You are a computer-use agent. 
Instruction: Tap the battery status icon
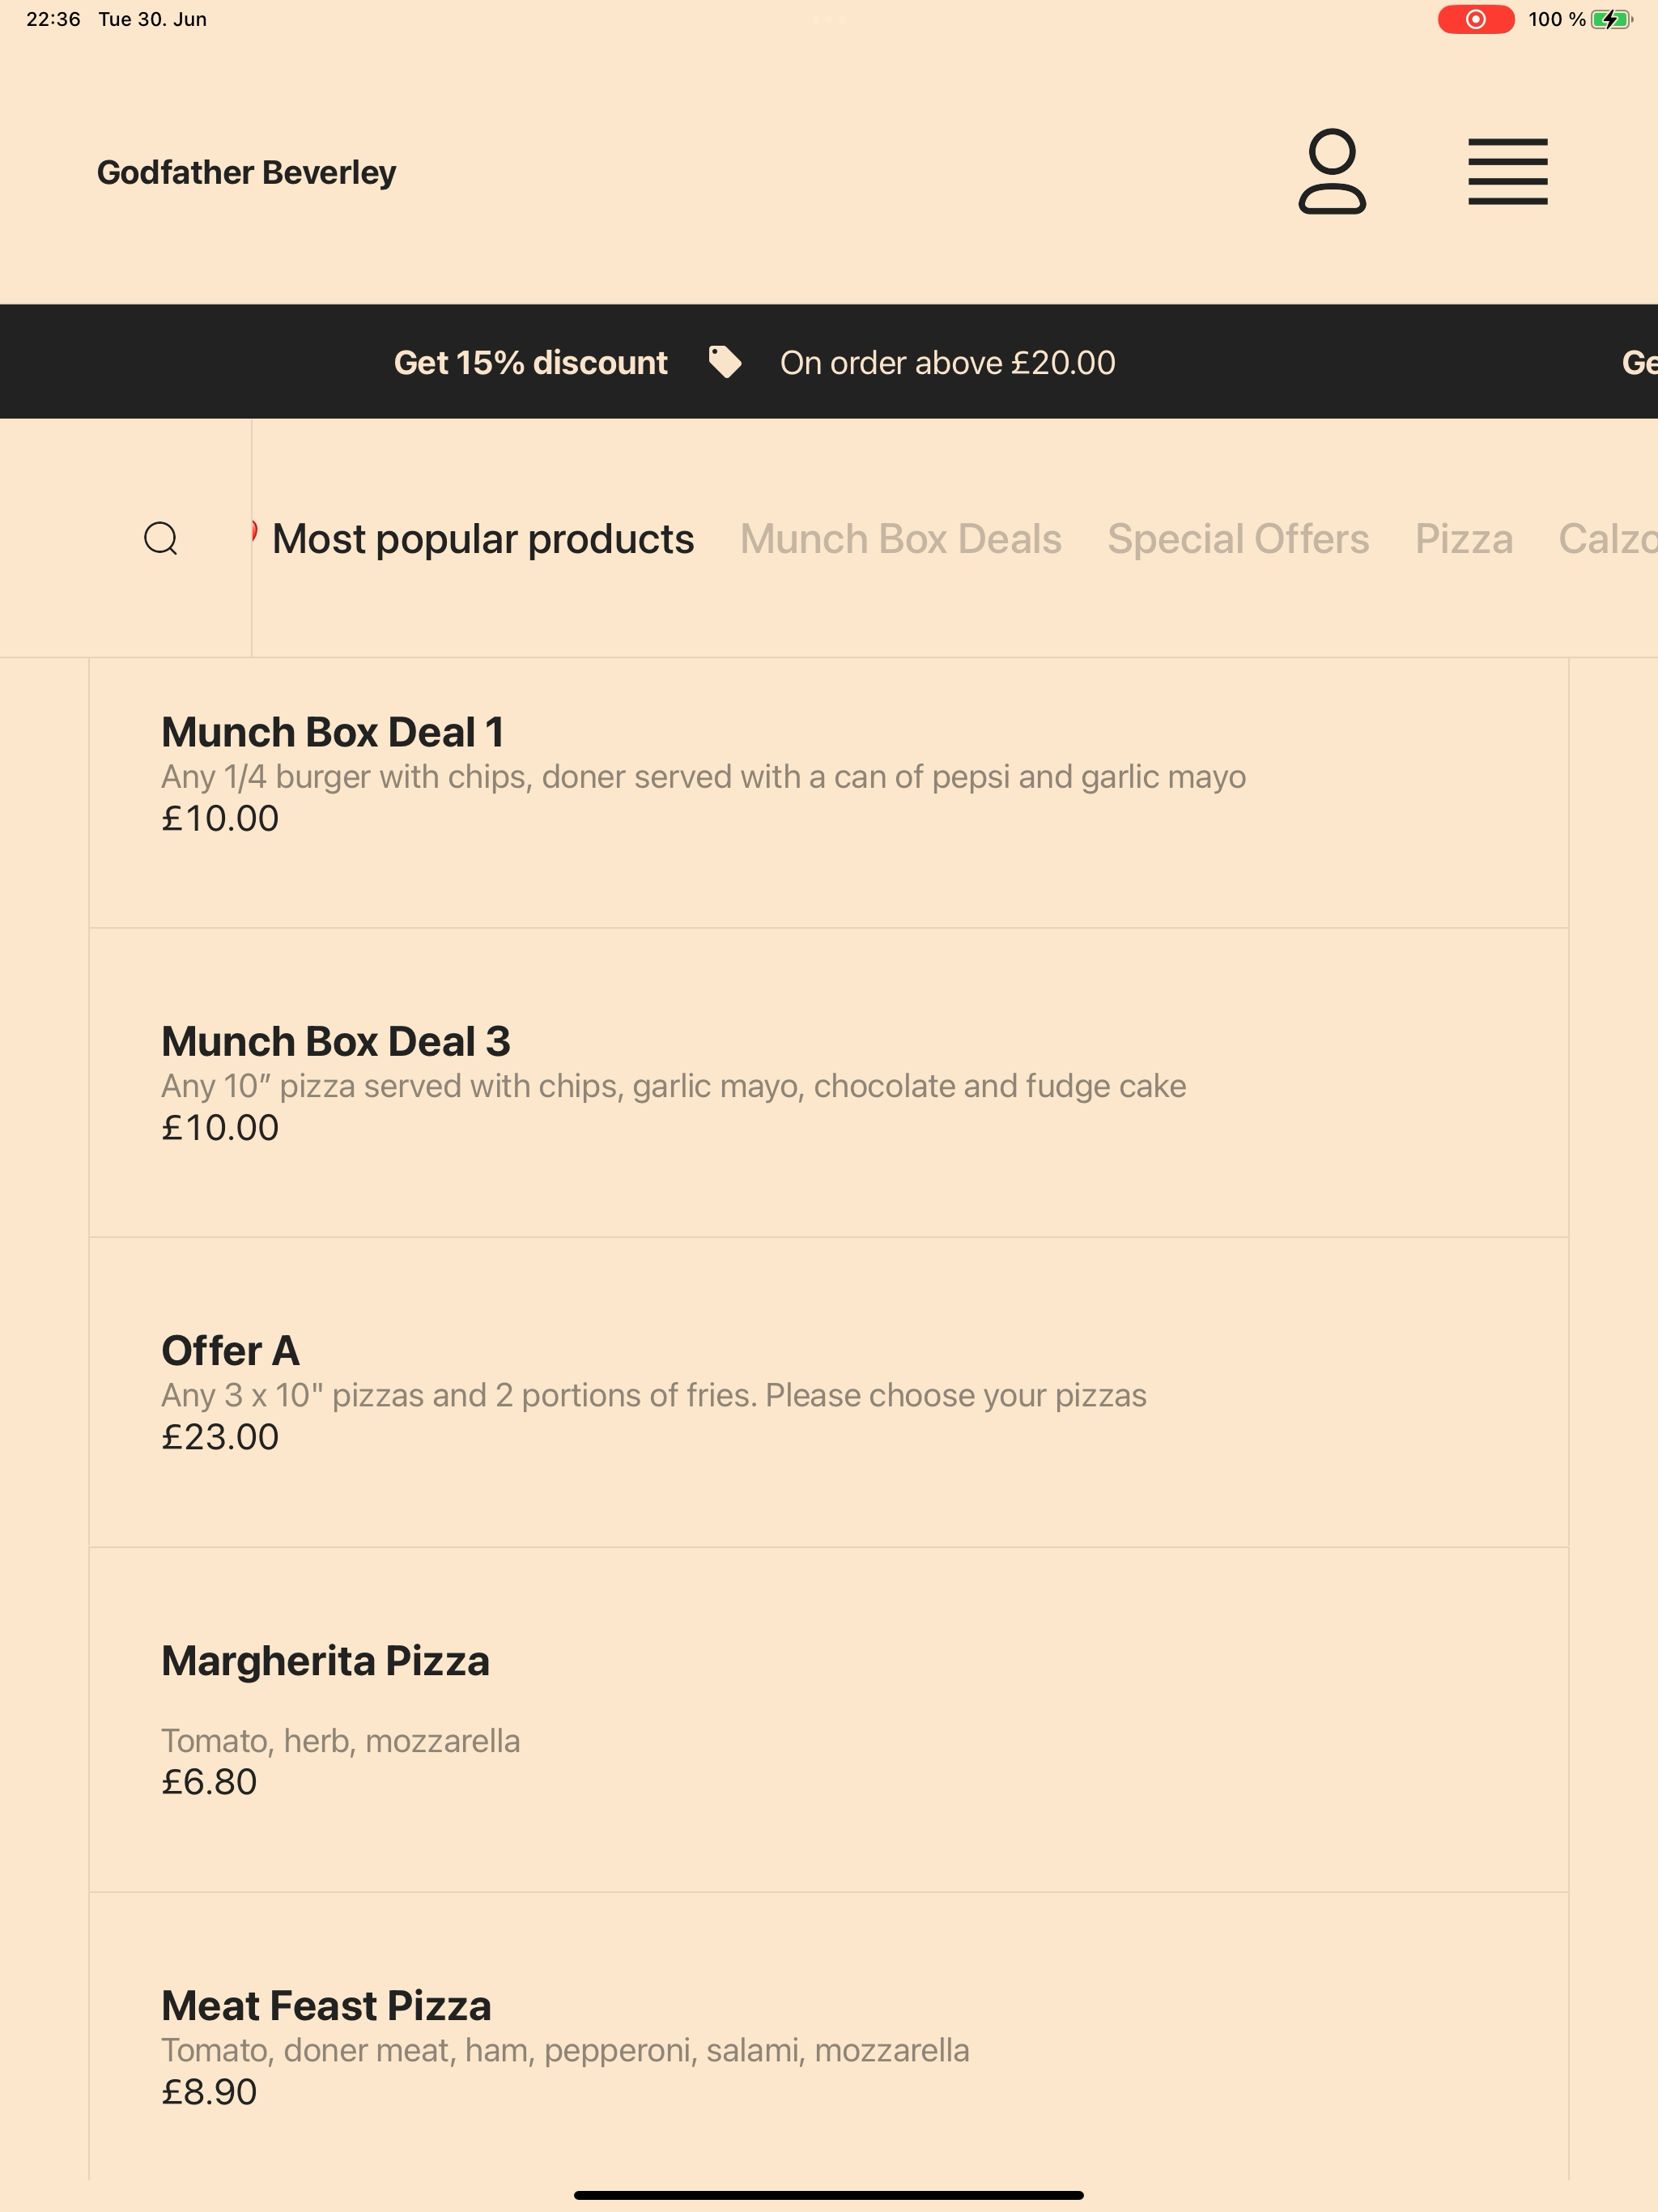(1611, 19)
